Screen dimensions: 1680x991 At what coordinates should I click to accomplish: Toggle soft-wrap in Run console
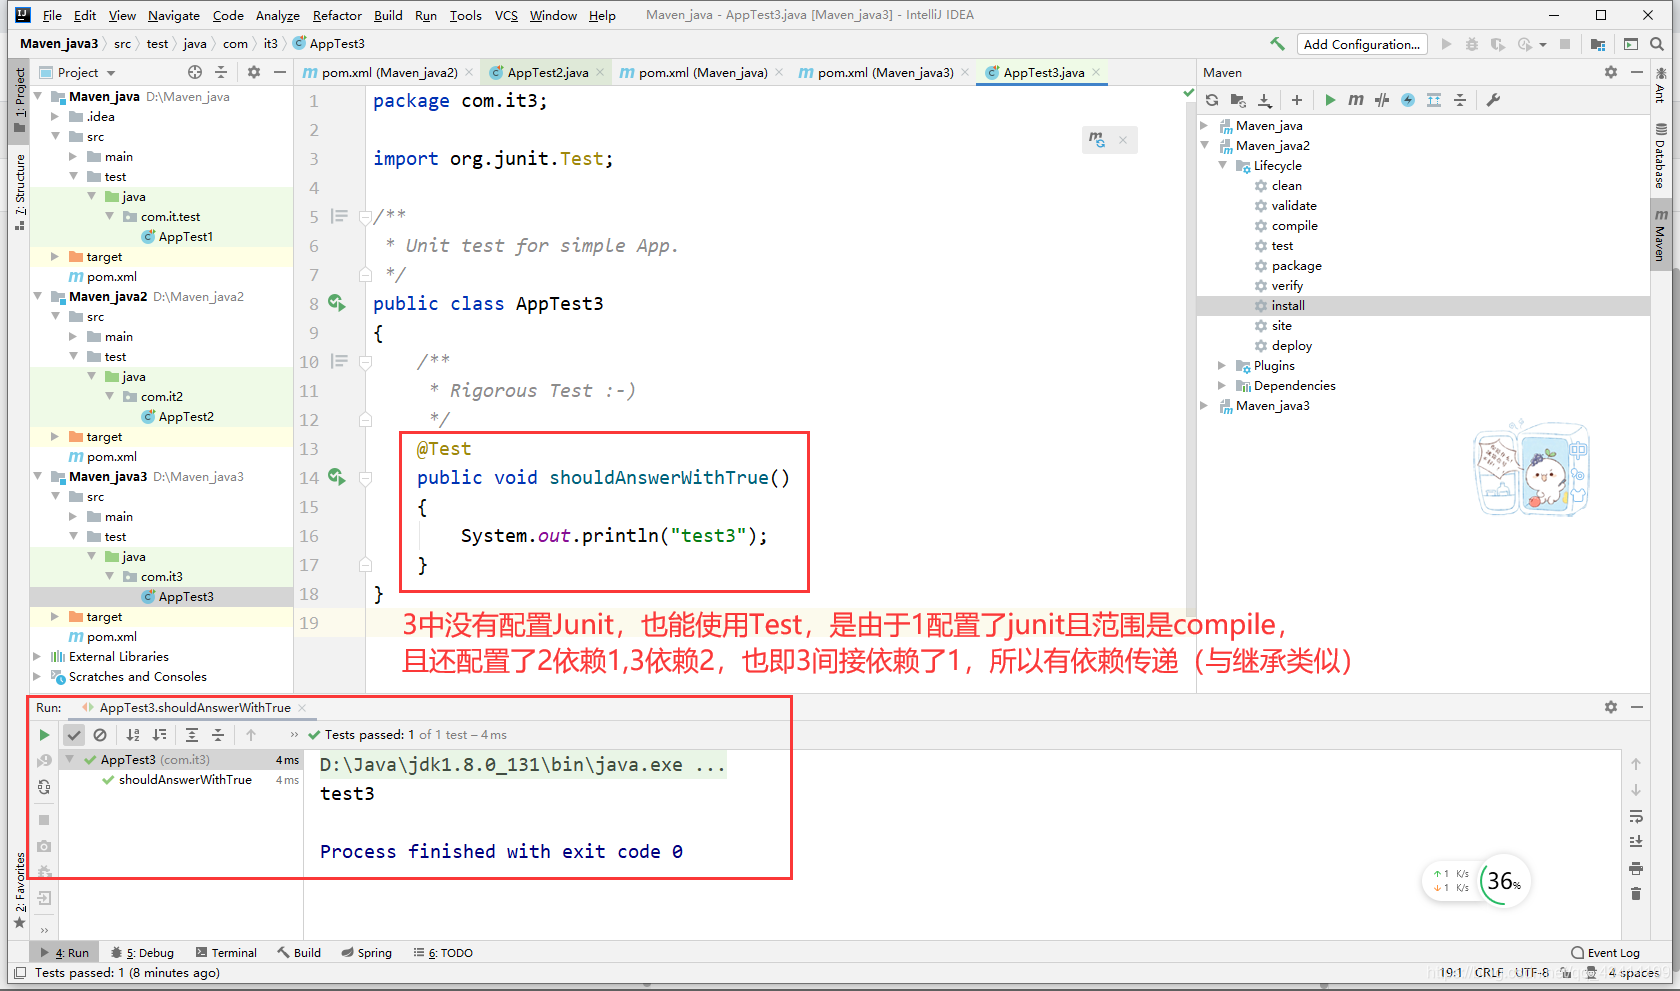pos(1636,816)
